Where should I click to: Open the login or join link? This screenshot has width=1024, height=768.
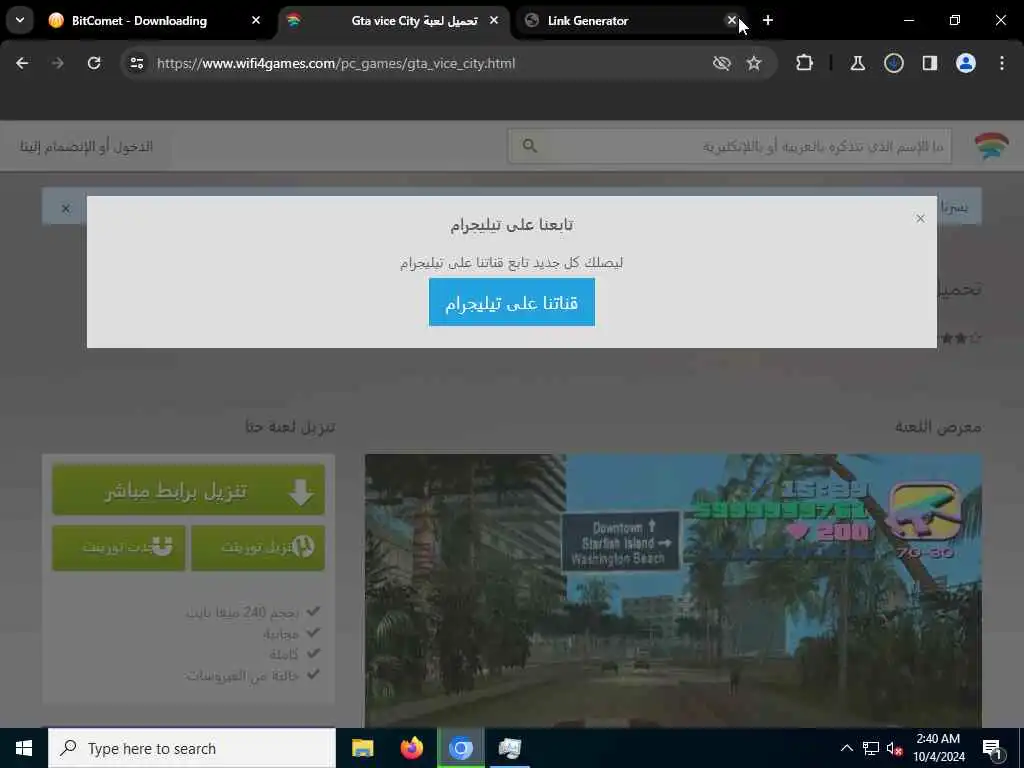pos(86,146)
